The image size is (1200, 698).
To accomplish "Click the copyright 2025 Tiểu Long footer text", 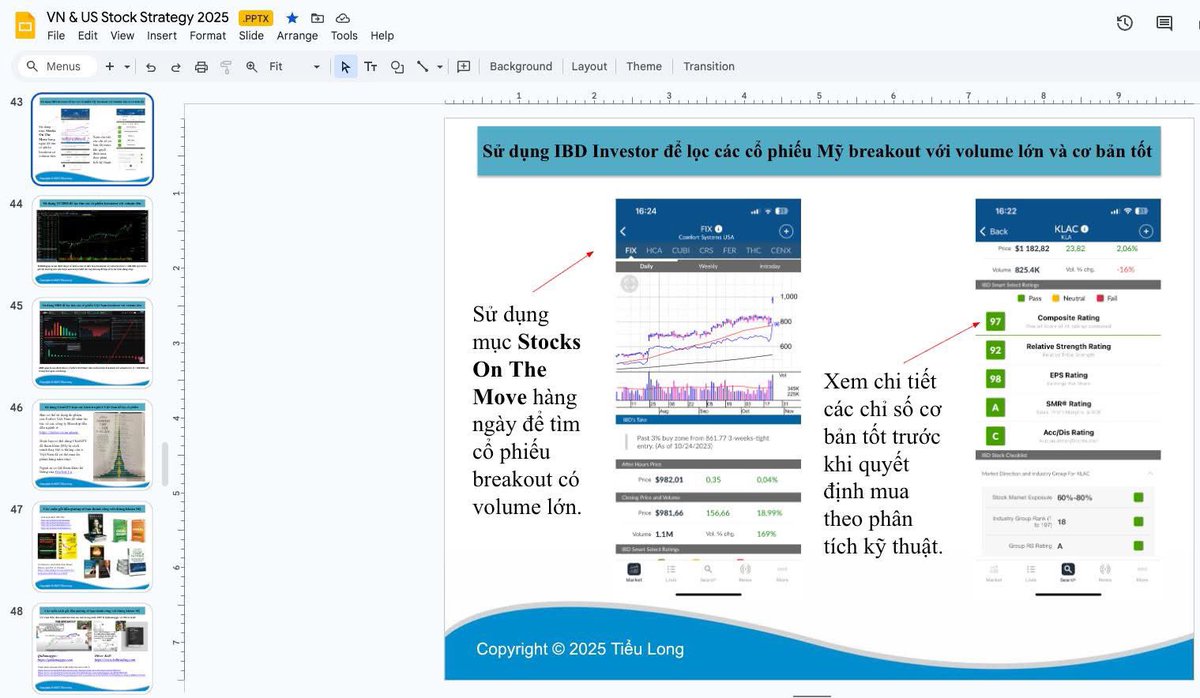I will pyautogui.click(x=580, y=649).
